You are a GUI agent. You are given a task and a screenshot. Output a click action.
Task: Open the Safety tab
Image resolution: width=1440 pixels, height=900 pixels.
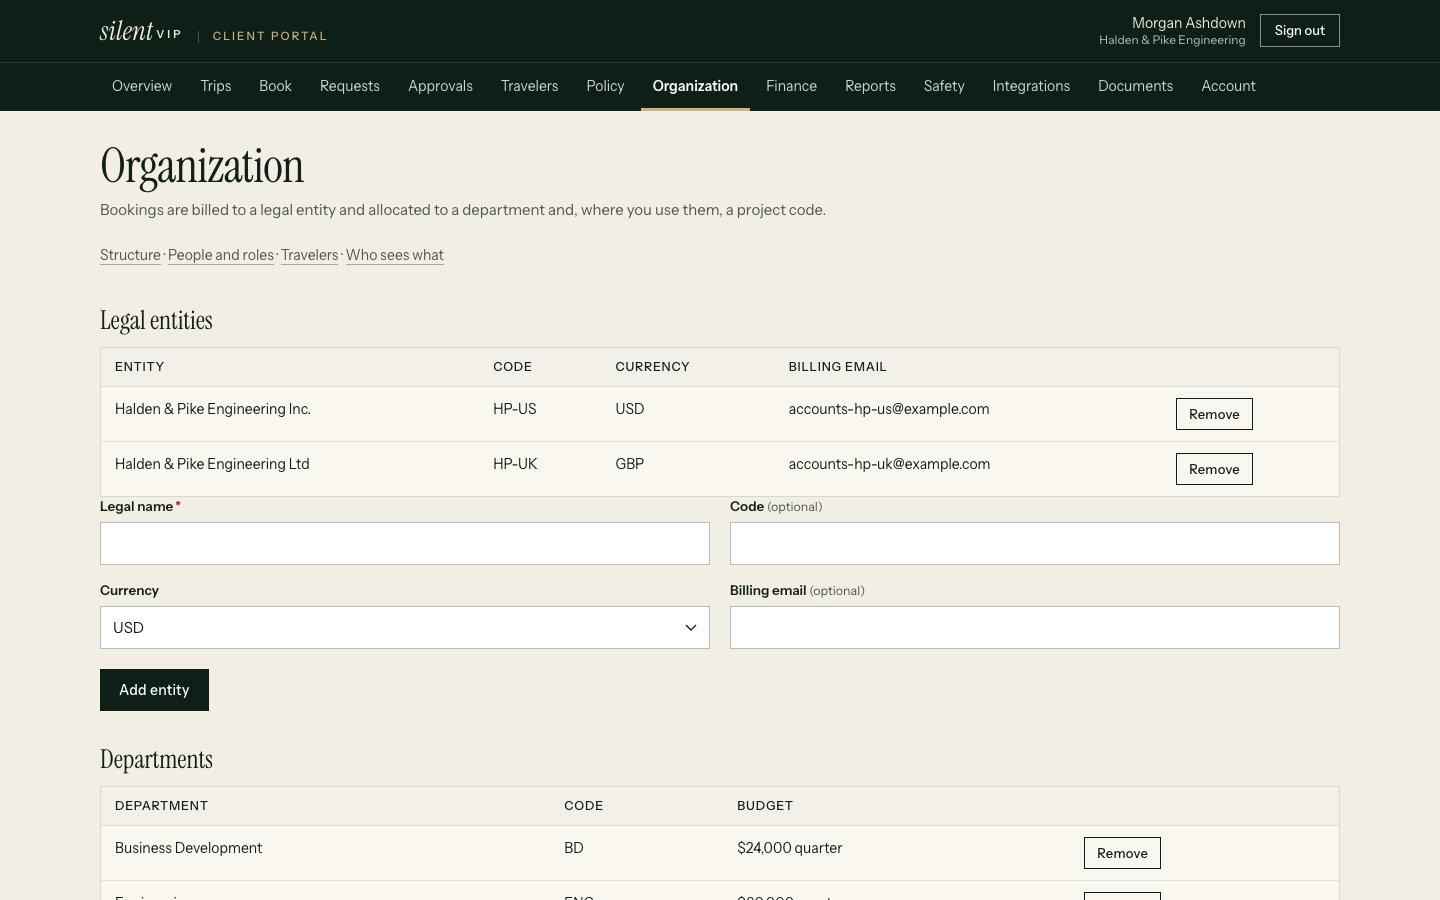[x=944, y=86]
